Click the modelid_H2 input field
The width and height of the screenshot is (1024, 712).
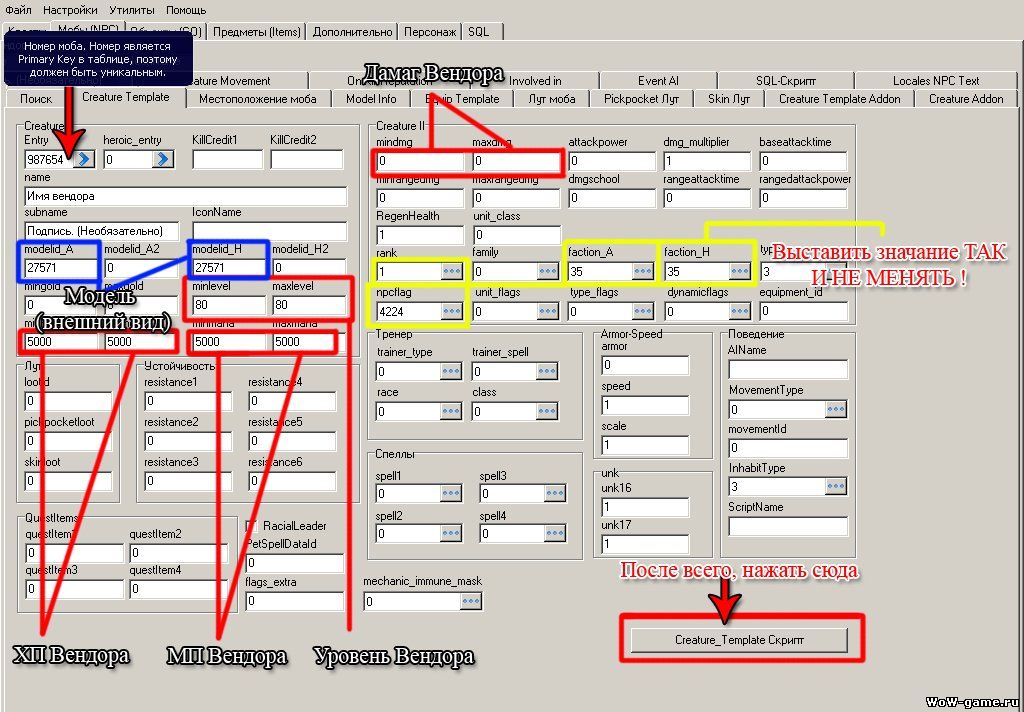pos(308,267)
